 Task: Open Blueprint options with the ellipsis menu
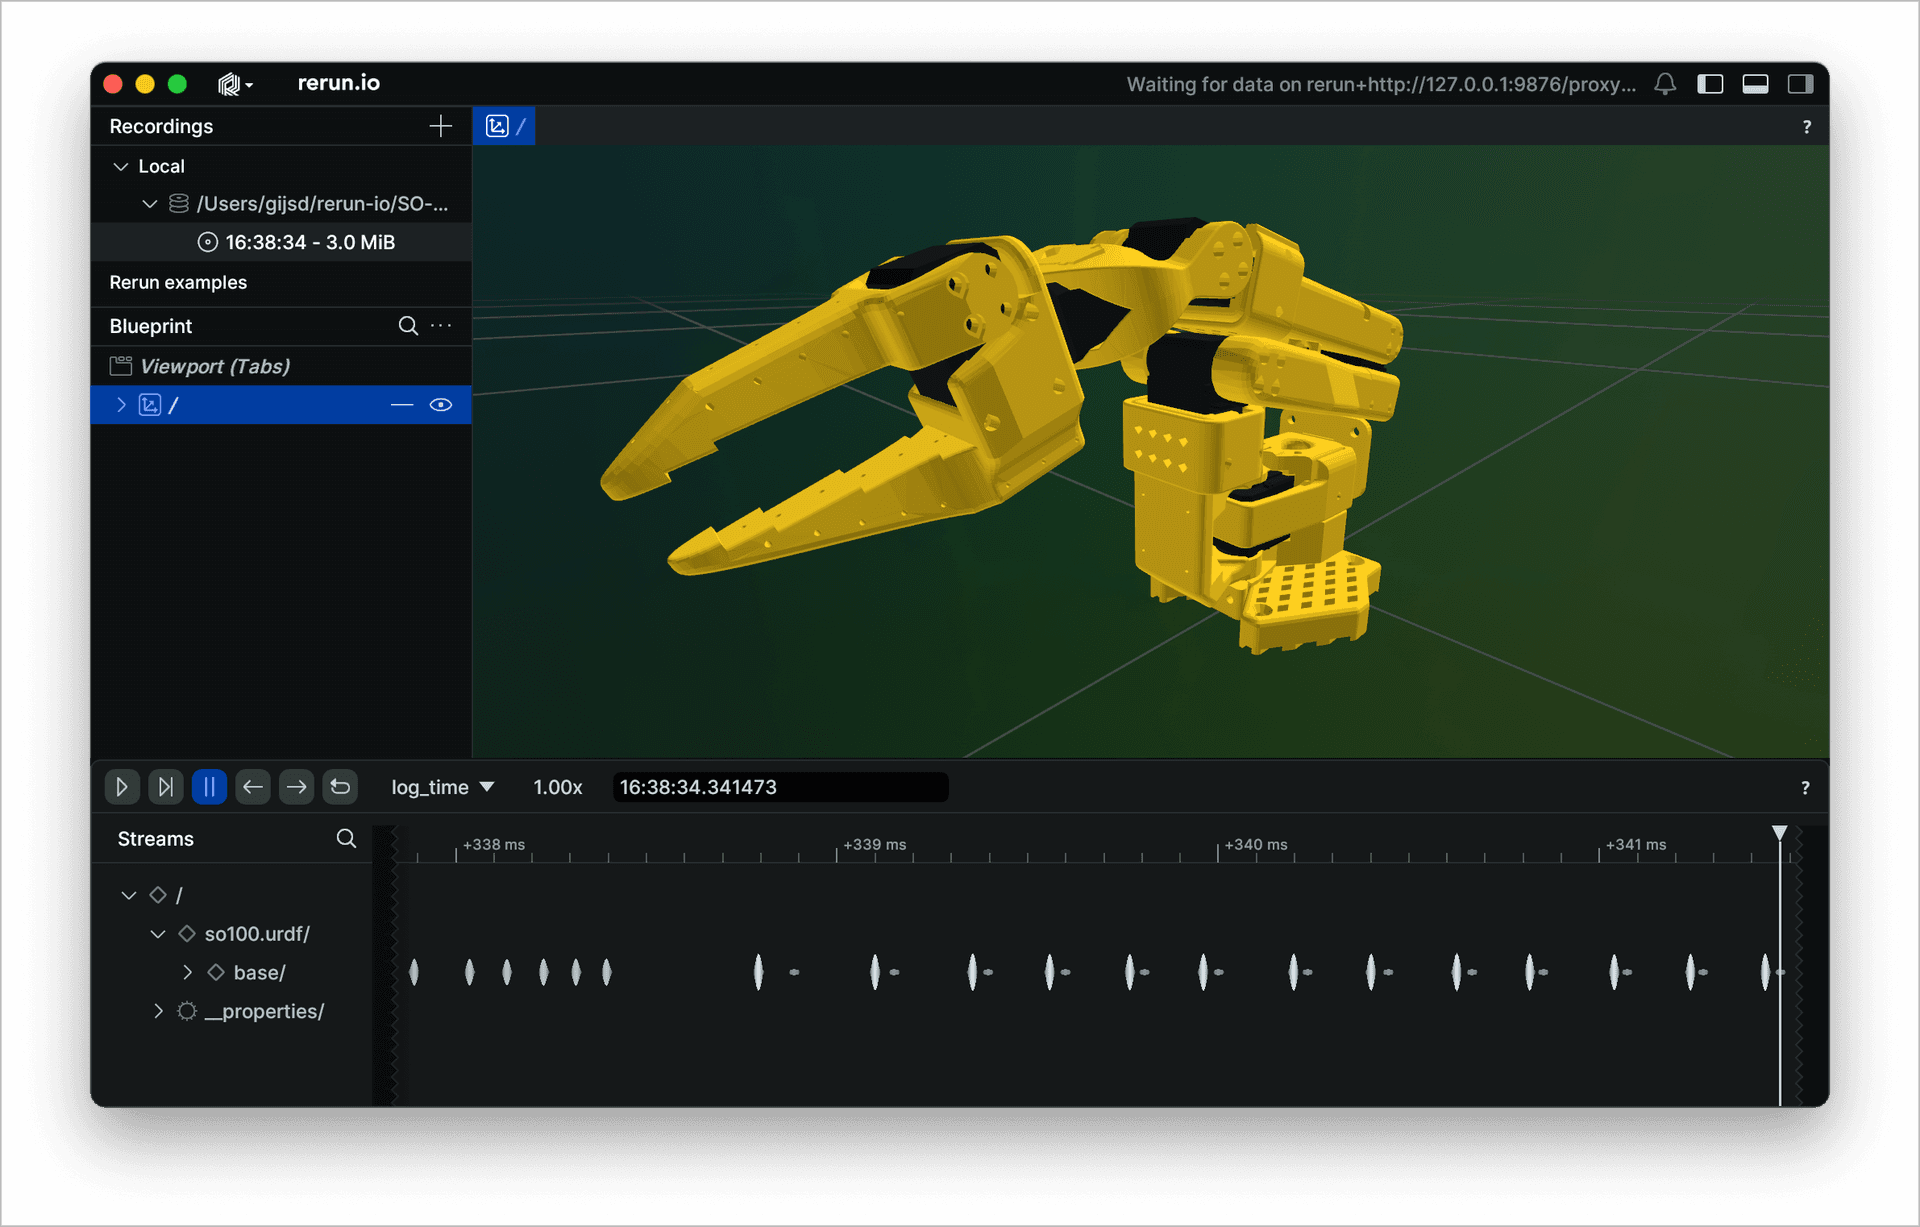440,325
